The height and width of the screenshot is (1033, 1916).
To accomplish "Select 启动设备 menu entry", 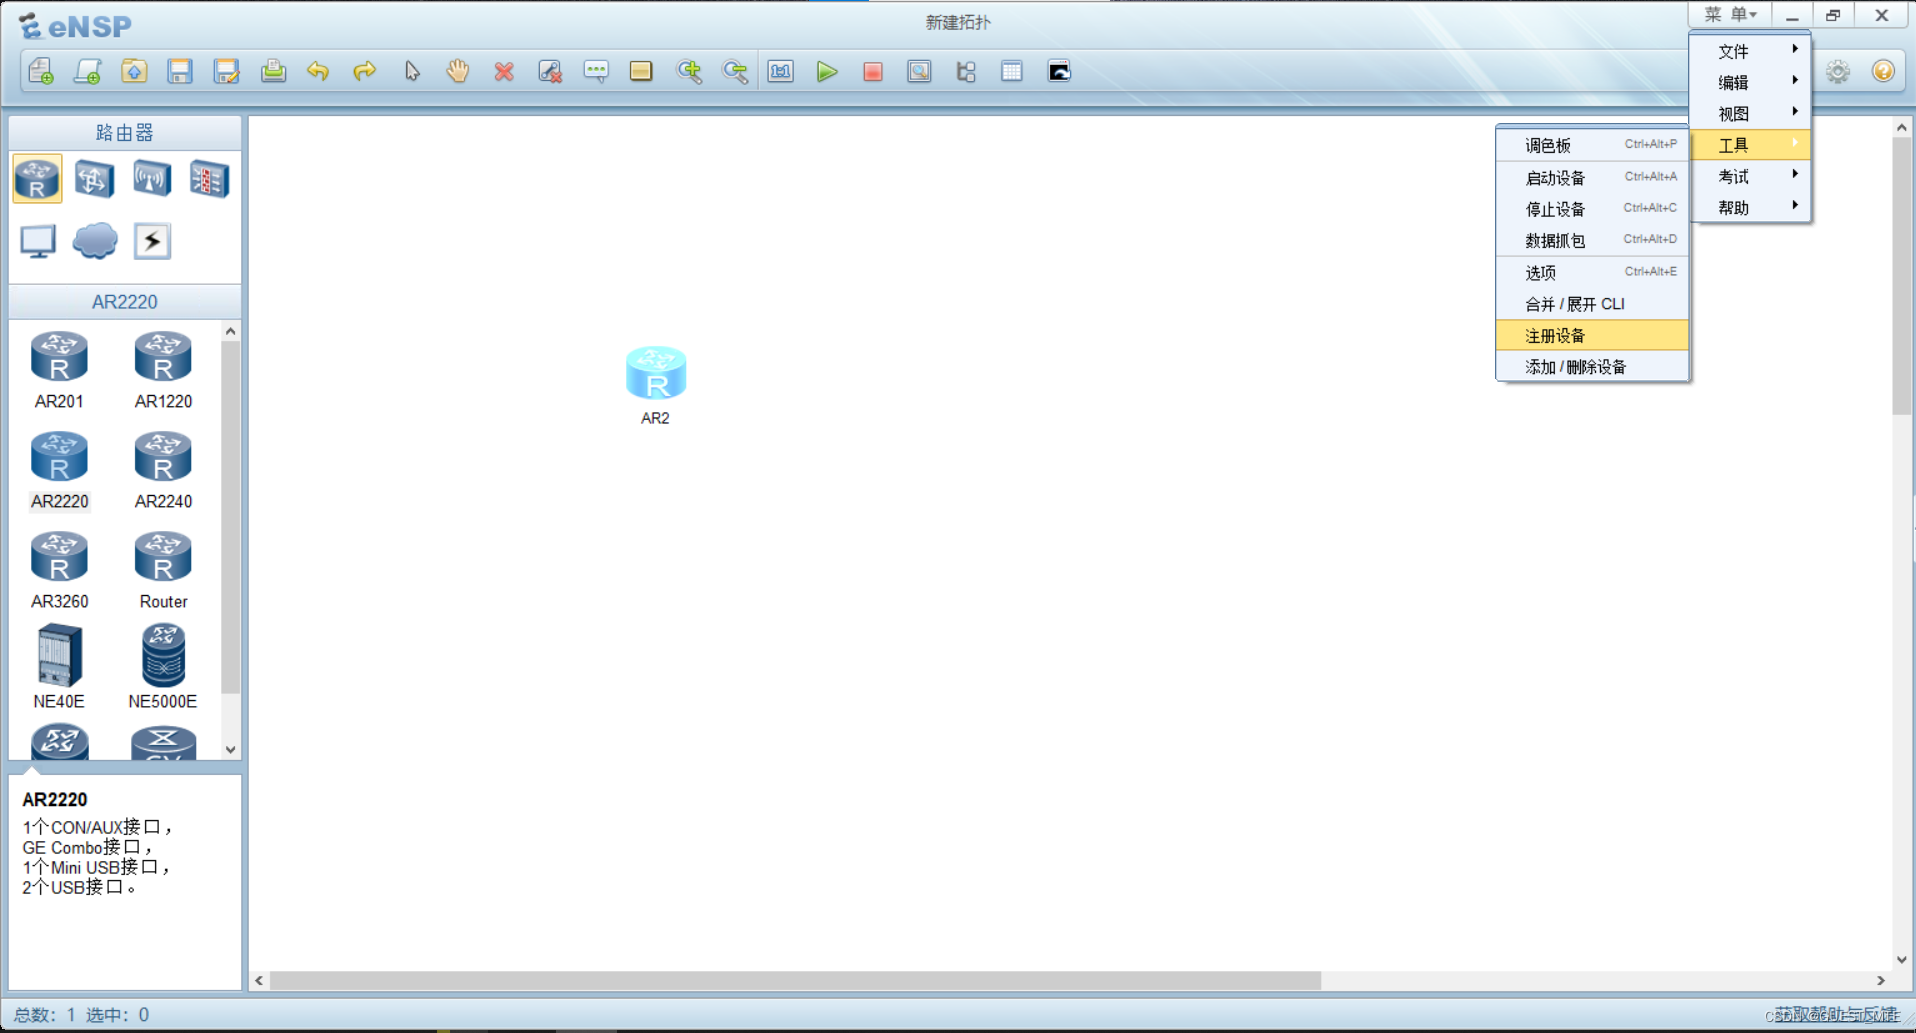I will 1592,177.
